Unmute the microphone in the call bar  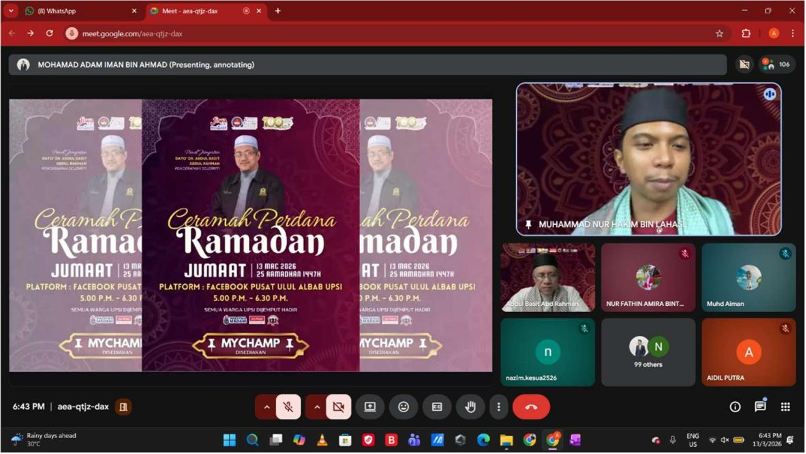pos(288,407)
